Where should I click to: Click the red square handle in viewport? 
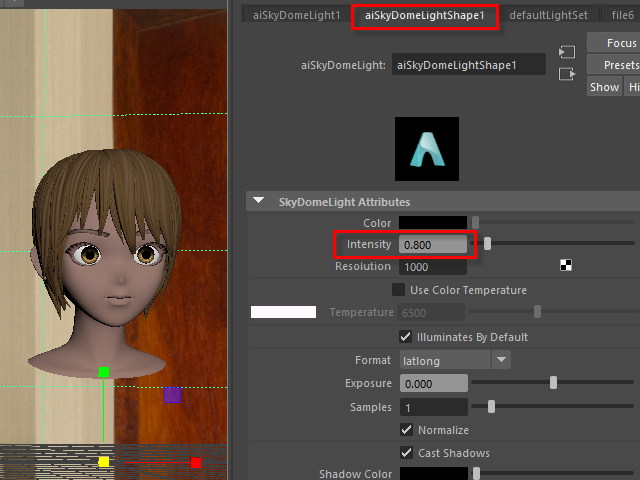[196, 462]
